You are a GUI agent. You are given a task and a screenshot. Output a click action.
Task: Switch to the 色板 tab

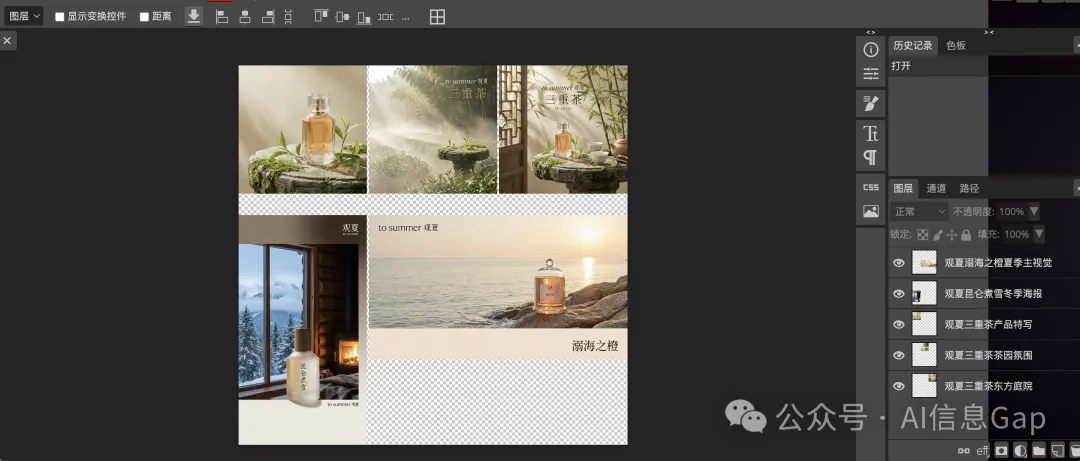click(956, 45)
